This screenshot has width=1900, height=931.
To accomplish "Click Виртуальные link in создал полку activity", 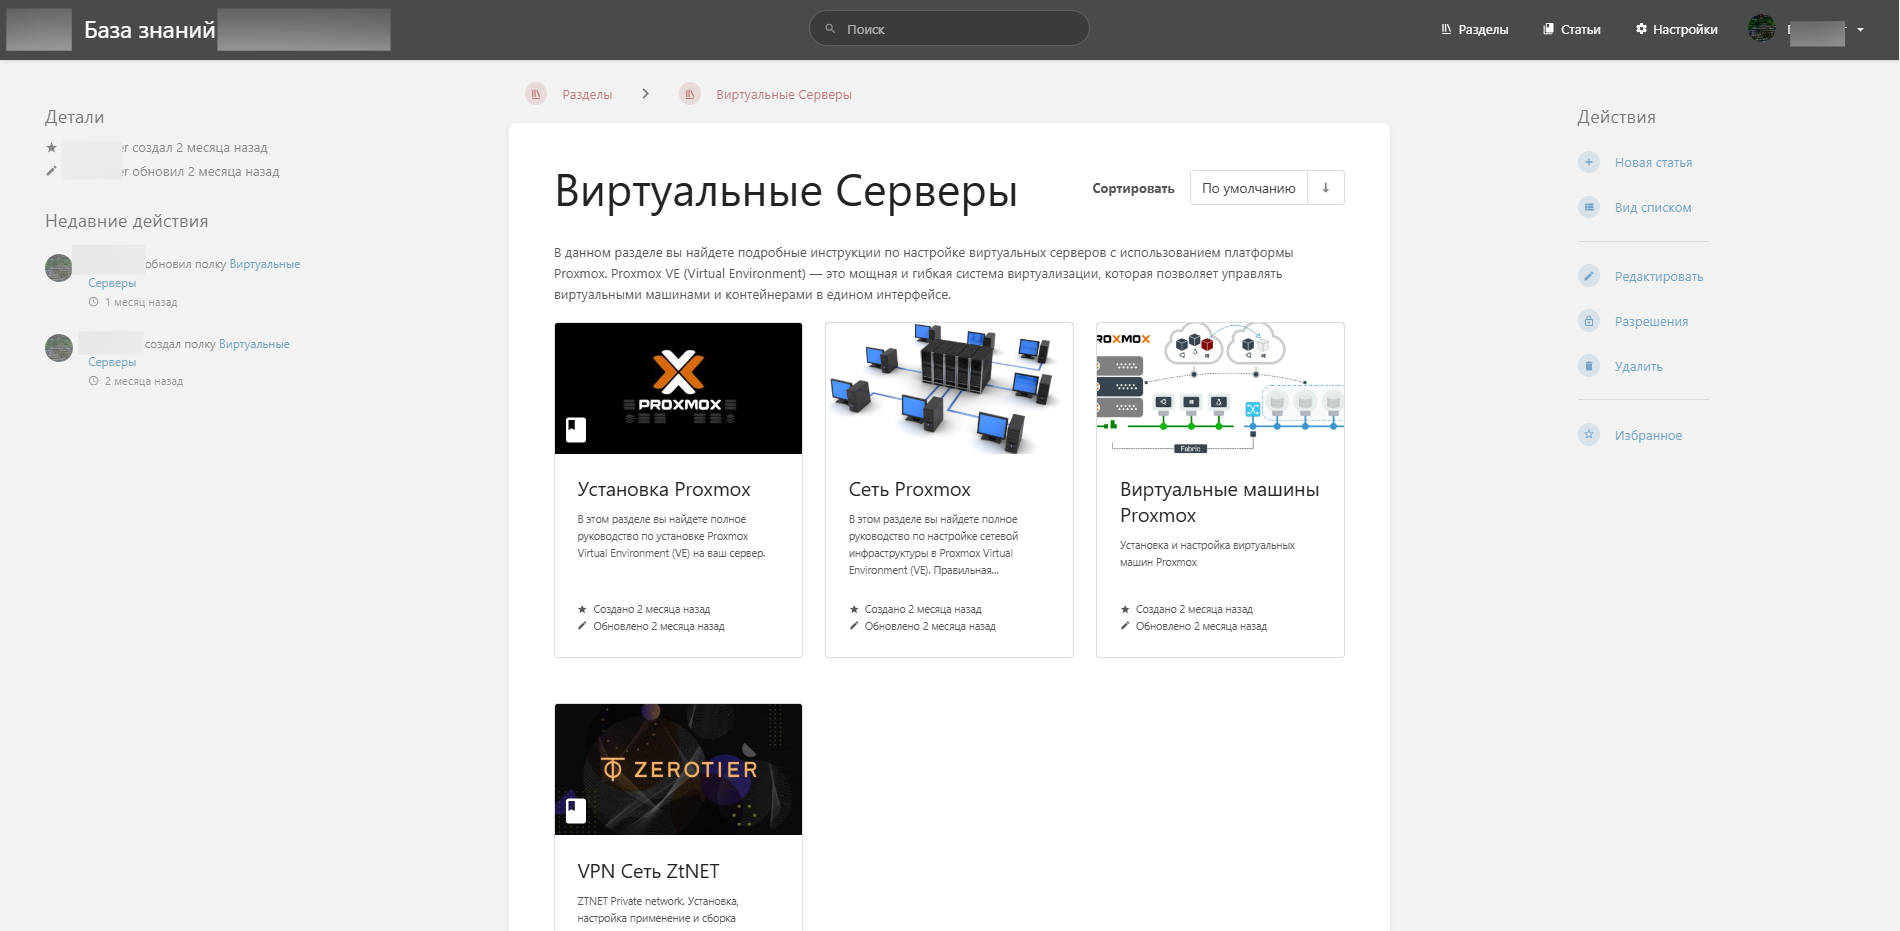I will tap(254, 344).
